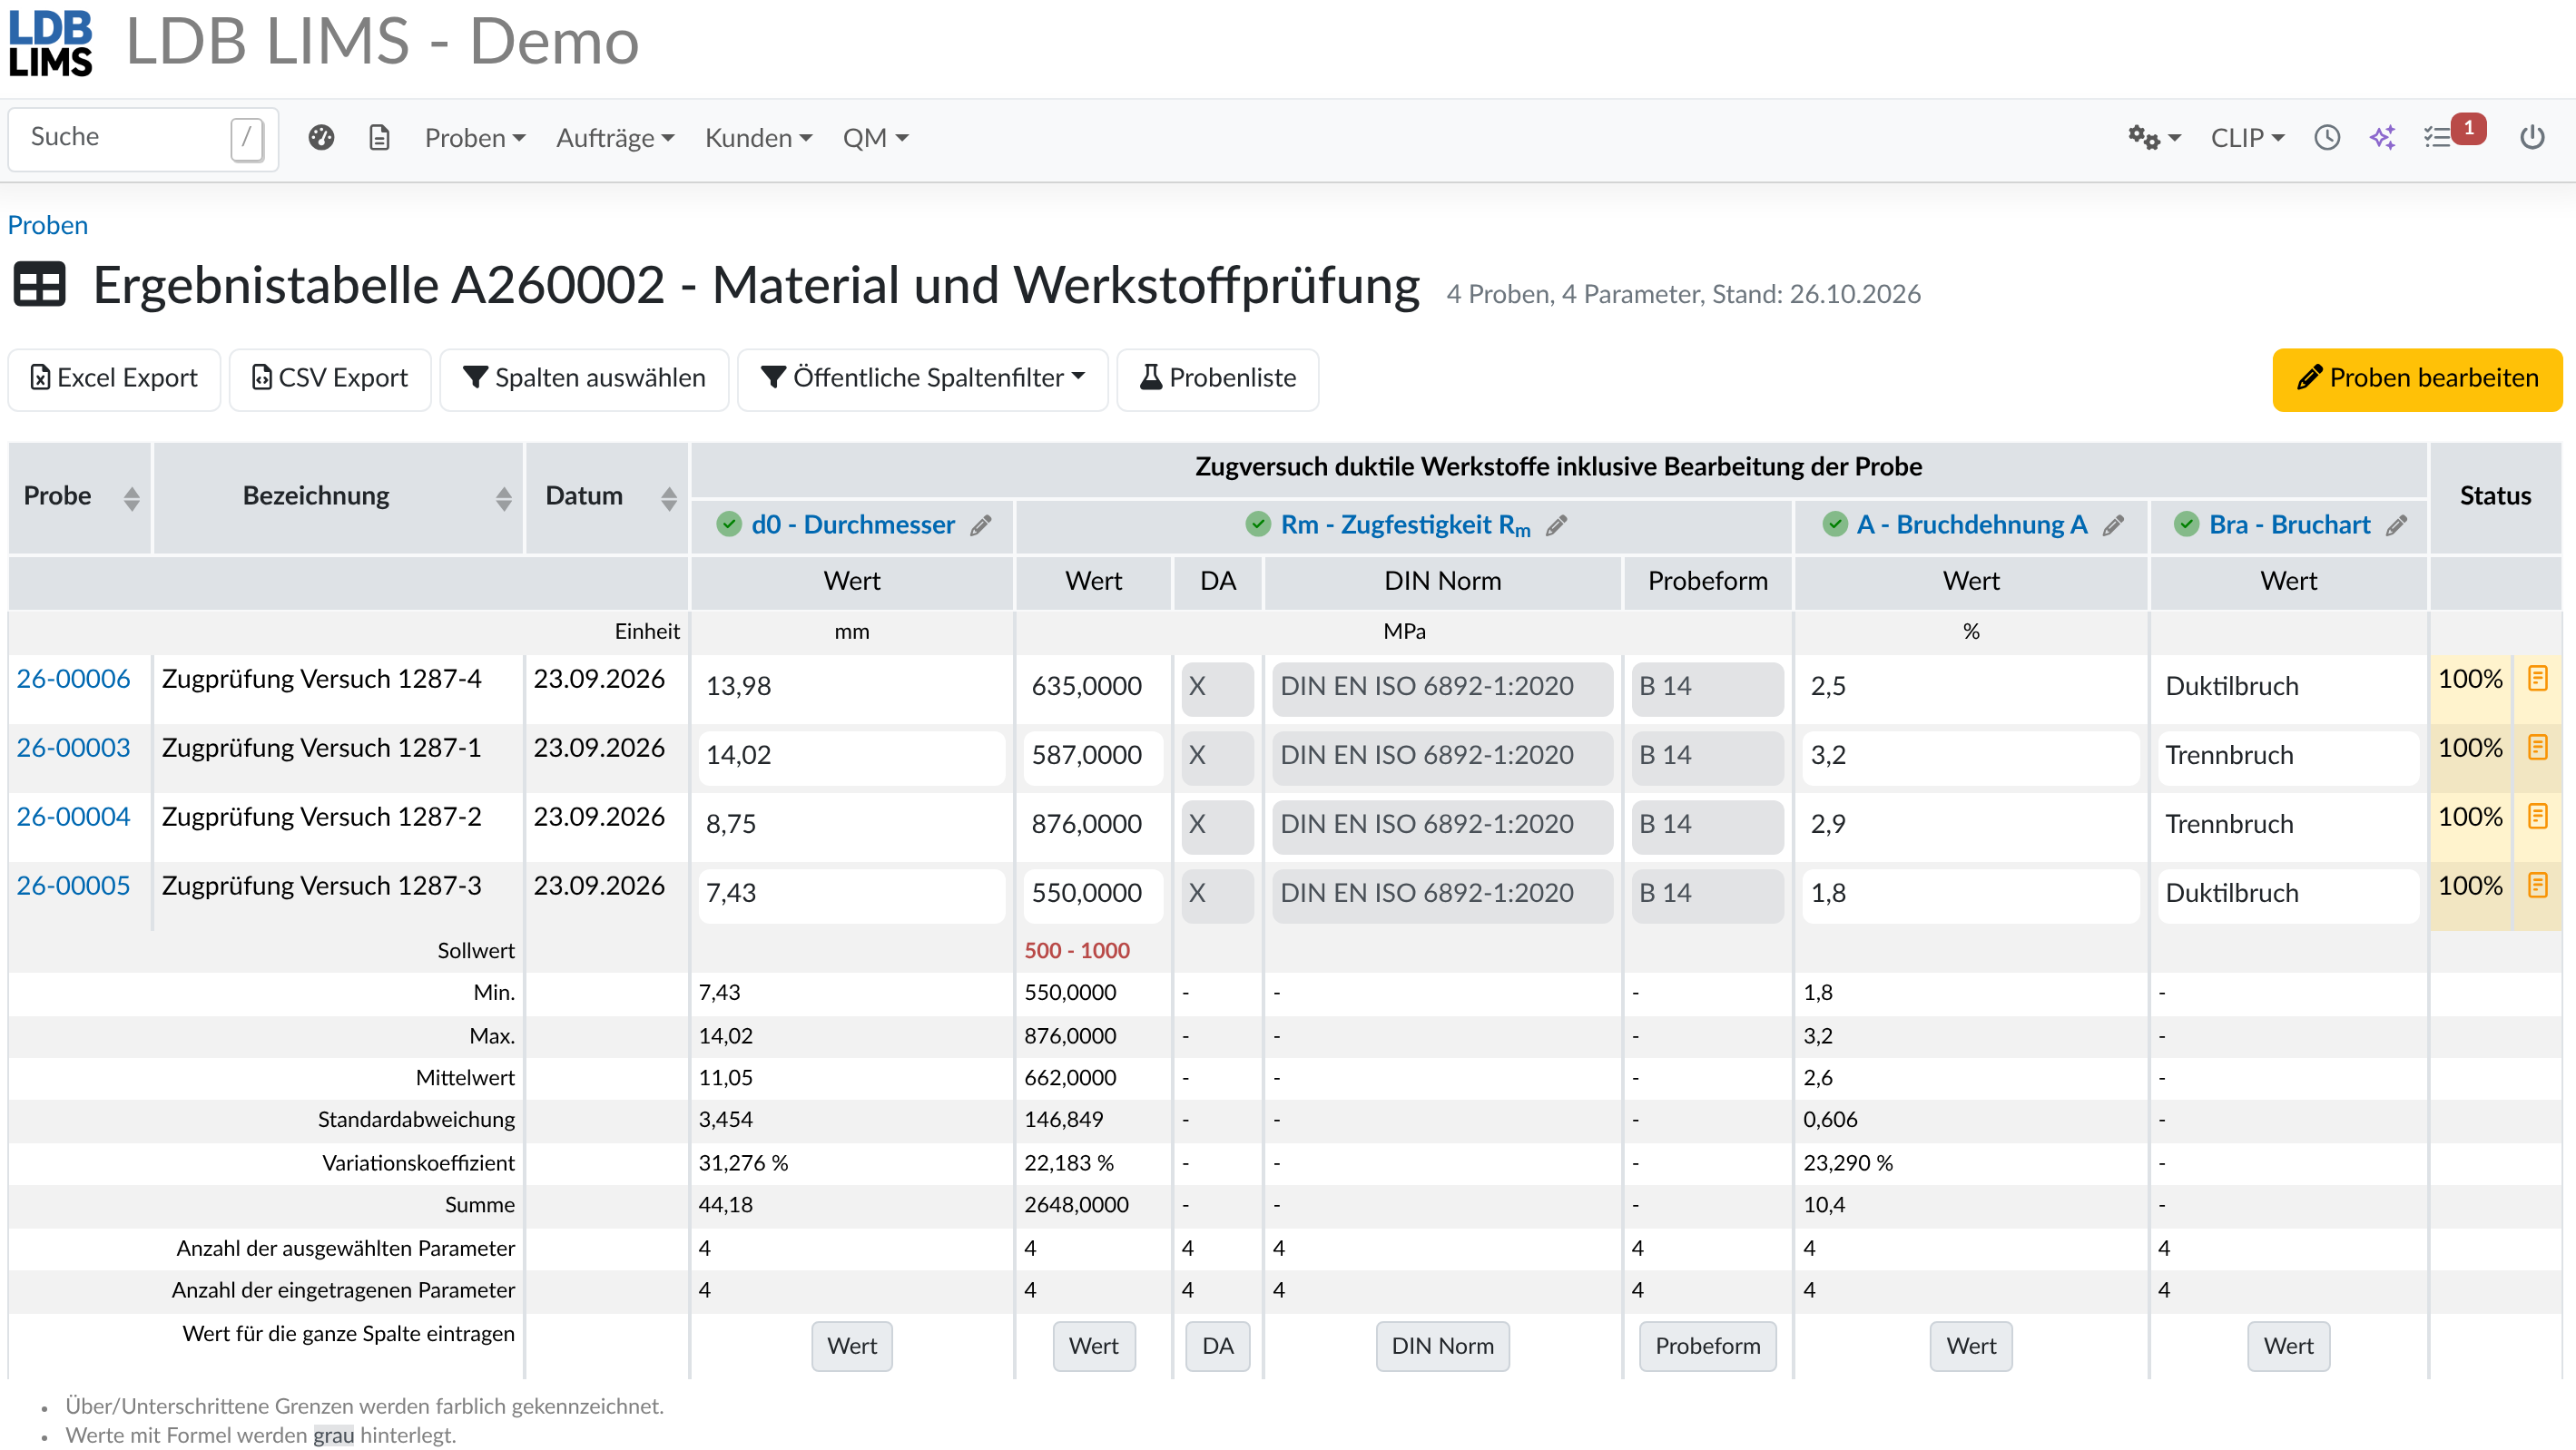Edit Rm Zugfestigkeit via pencil icon

point(1557,526)
